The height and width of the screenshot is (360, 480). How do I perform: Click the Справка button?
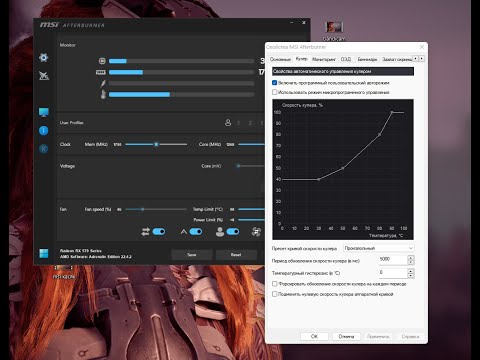(x=410, y=336)
